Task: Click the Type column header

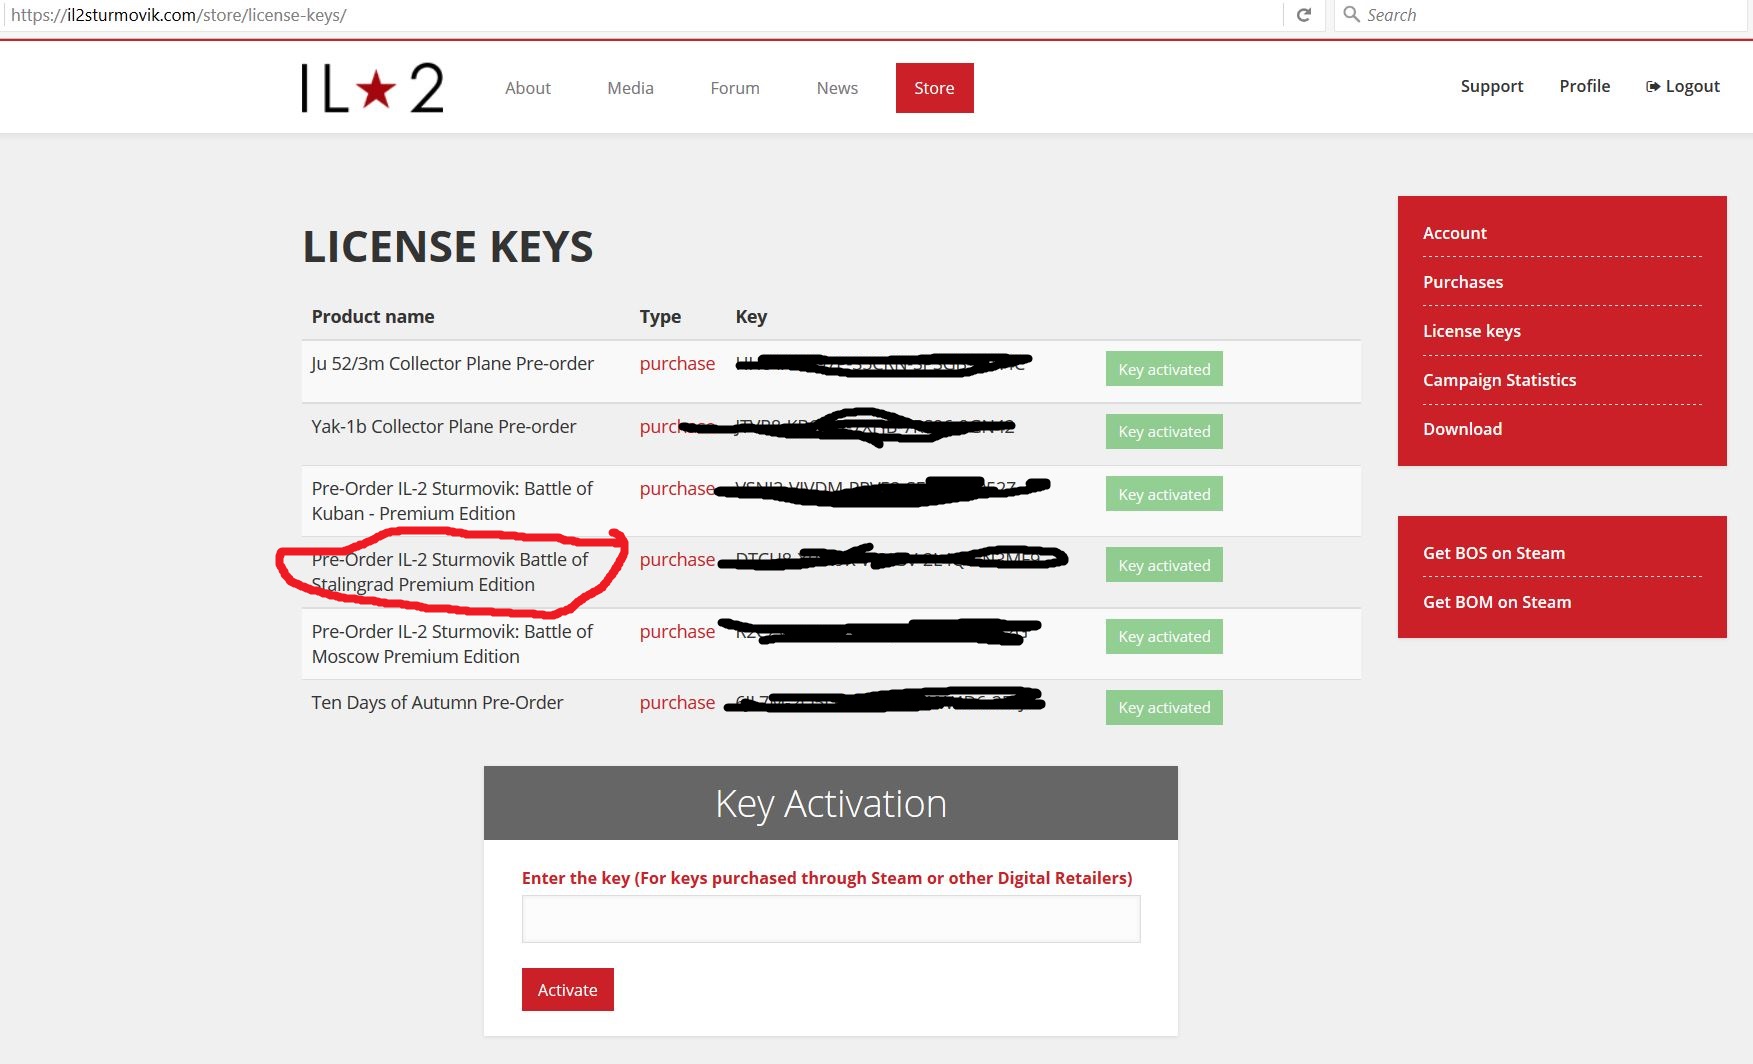Action: (660, 317)
